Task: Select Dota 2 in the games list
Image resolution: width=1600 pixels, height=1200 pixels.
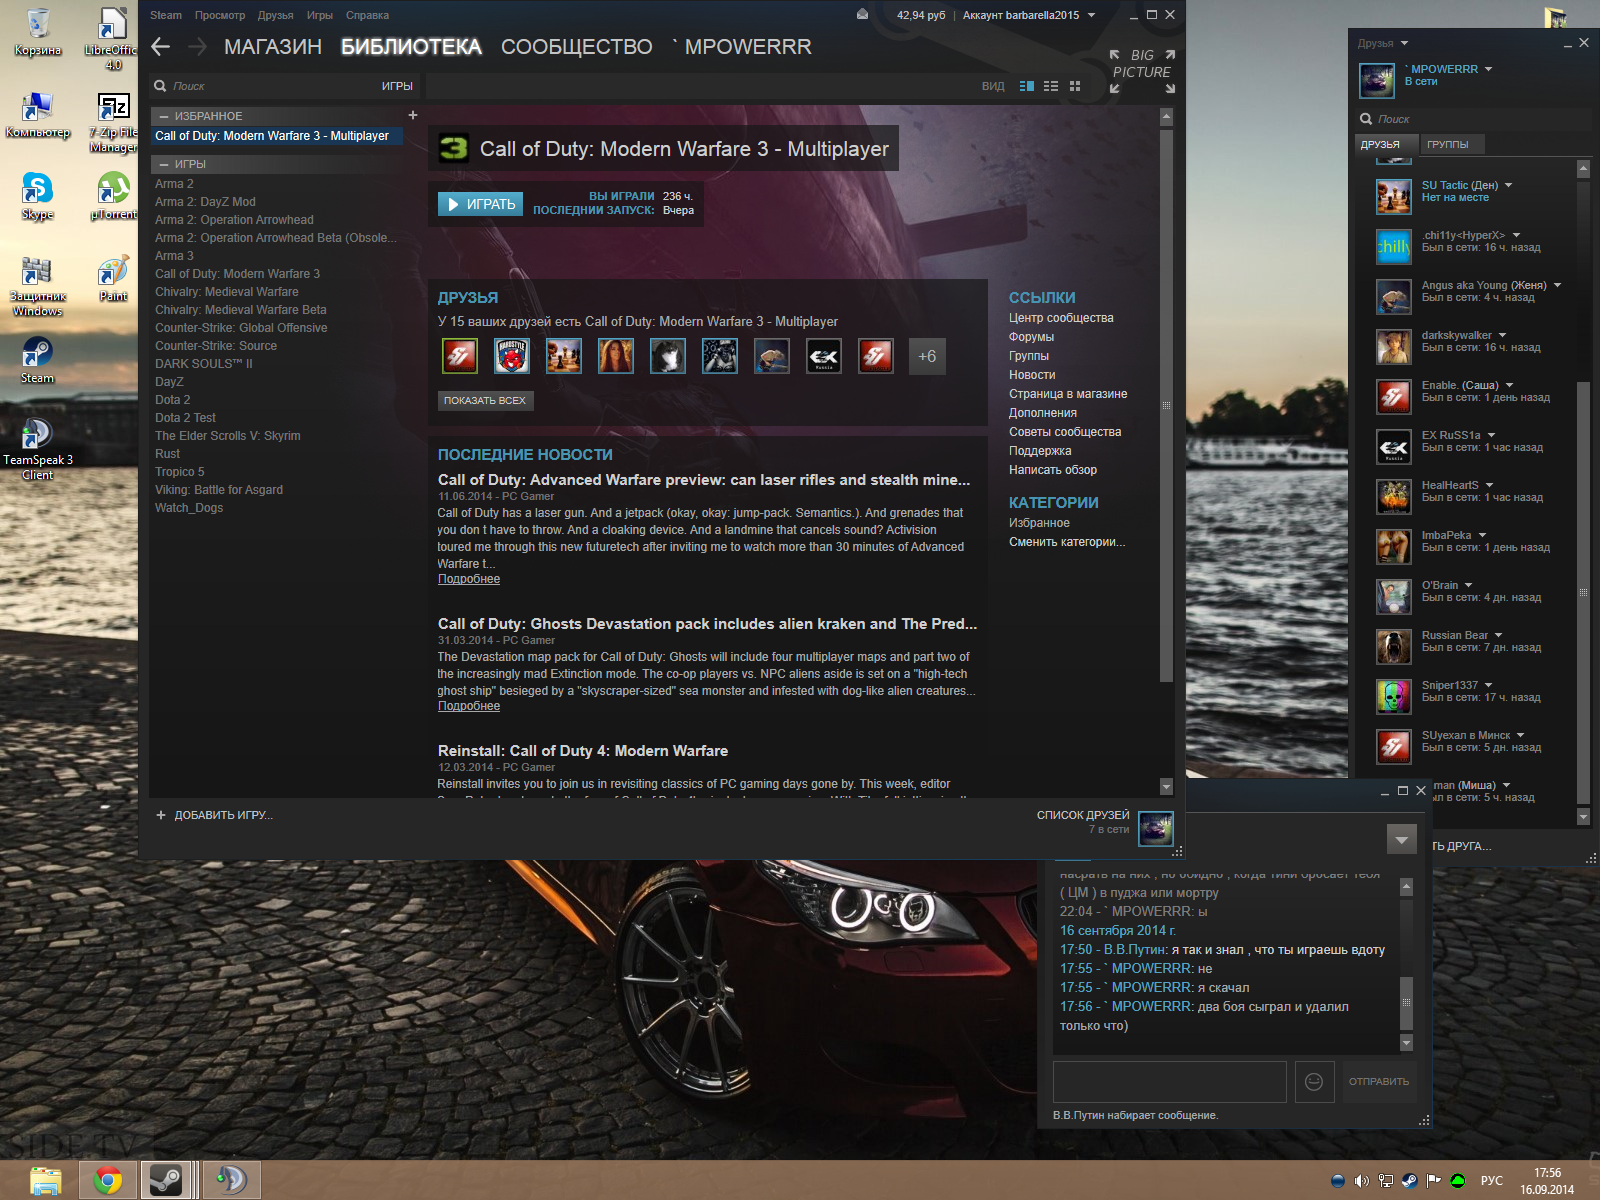Action: click(172, 400)
